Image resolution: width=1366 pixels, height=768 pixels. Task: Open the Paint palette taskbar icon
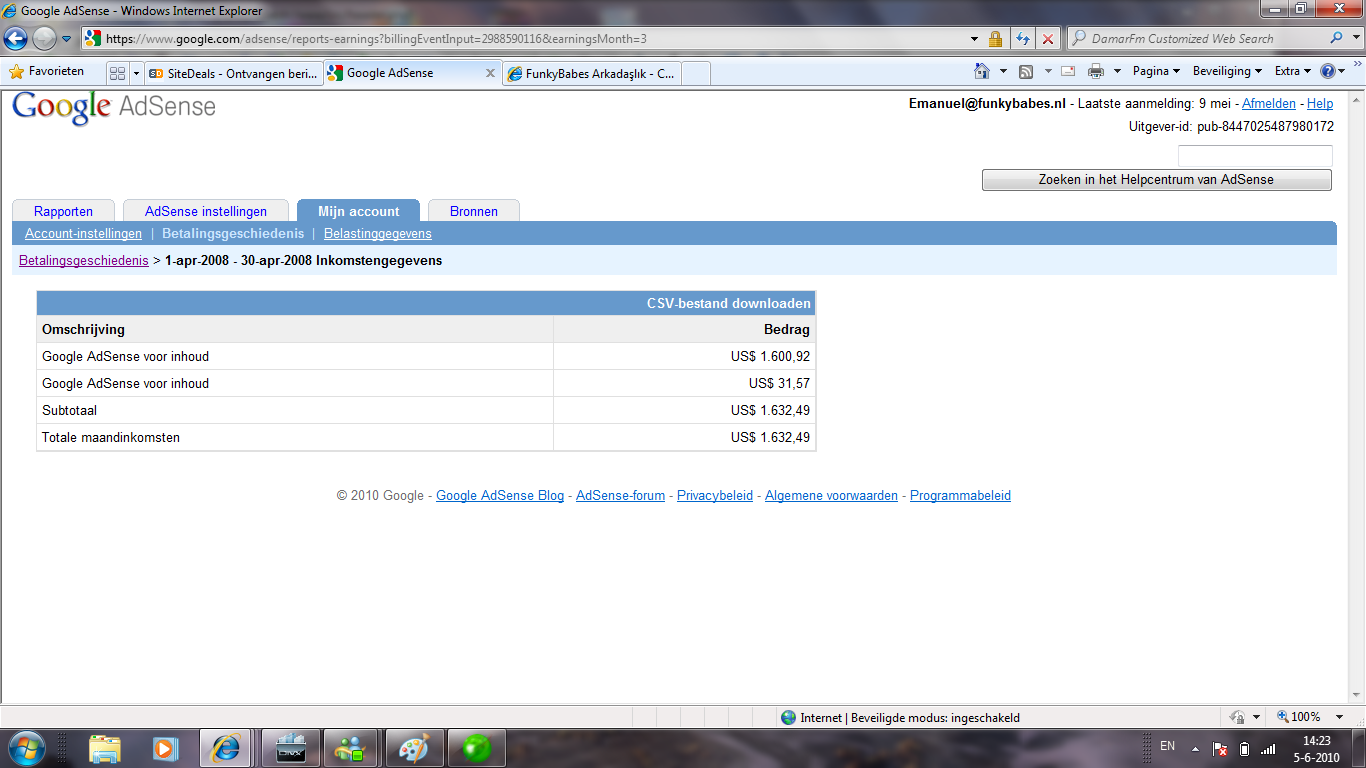(412, 748)
